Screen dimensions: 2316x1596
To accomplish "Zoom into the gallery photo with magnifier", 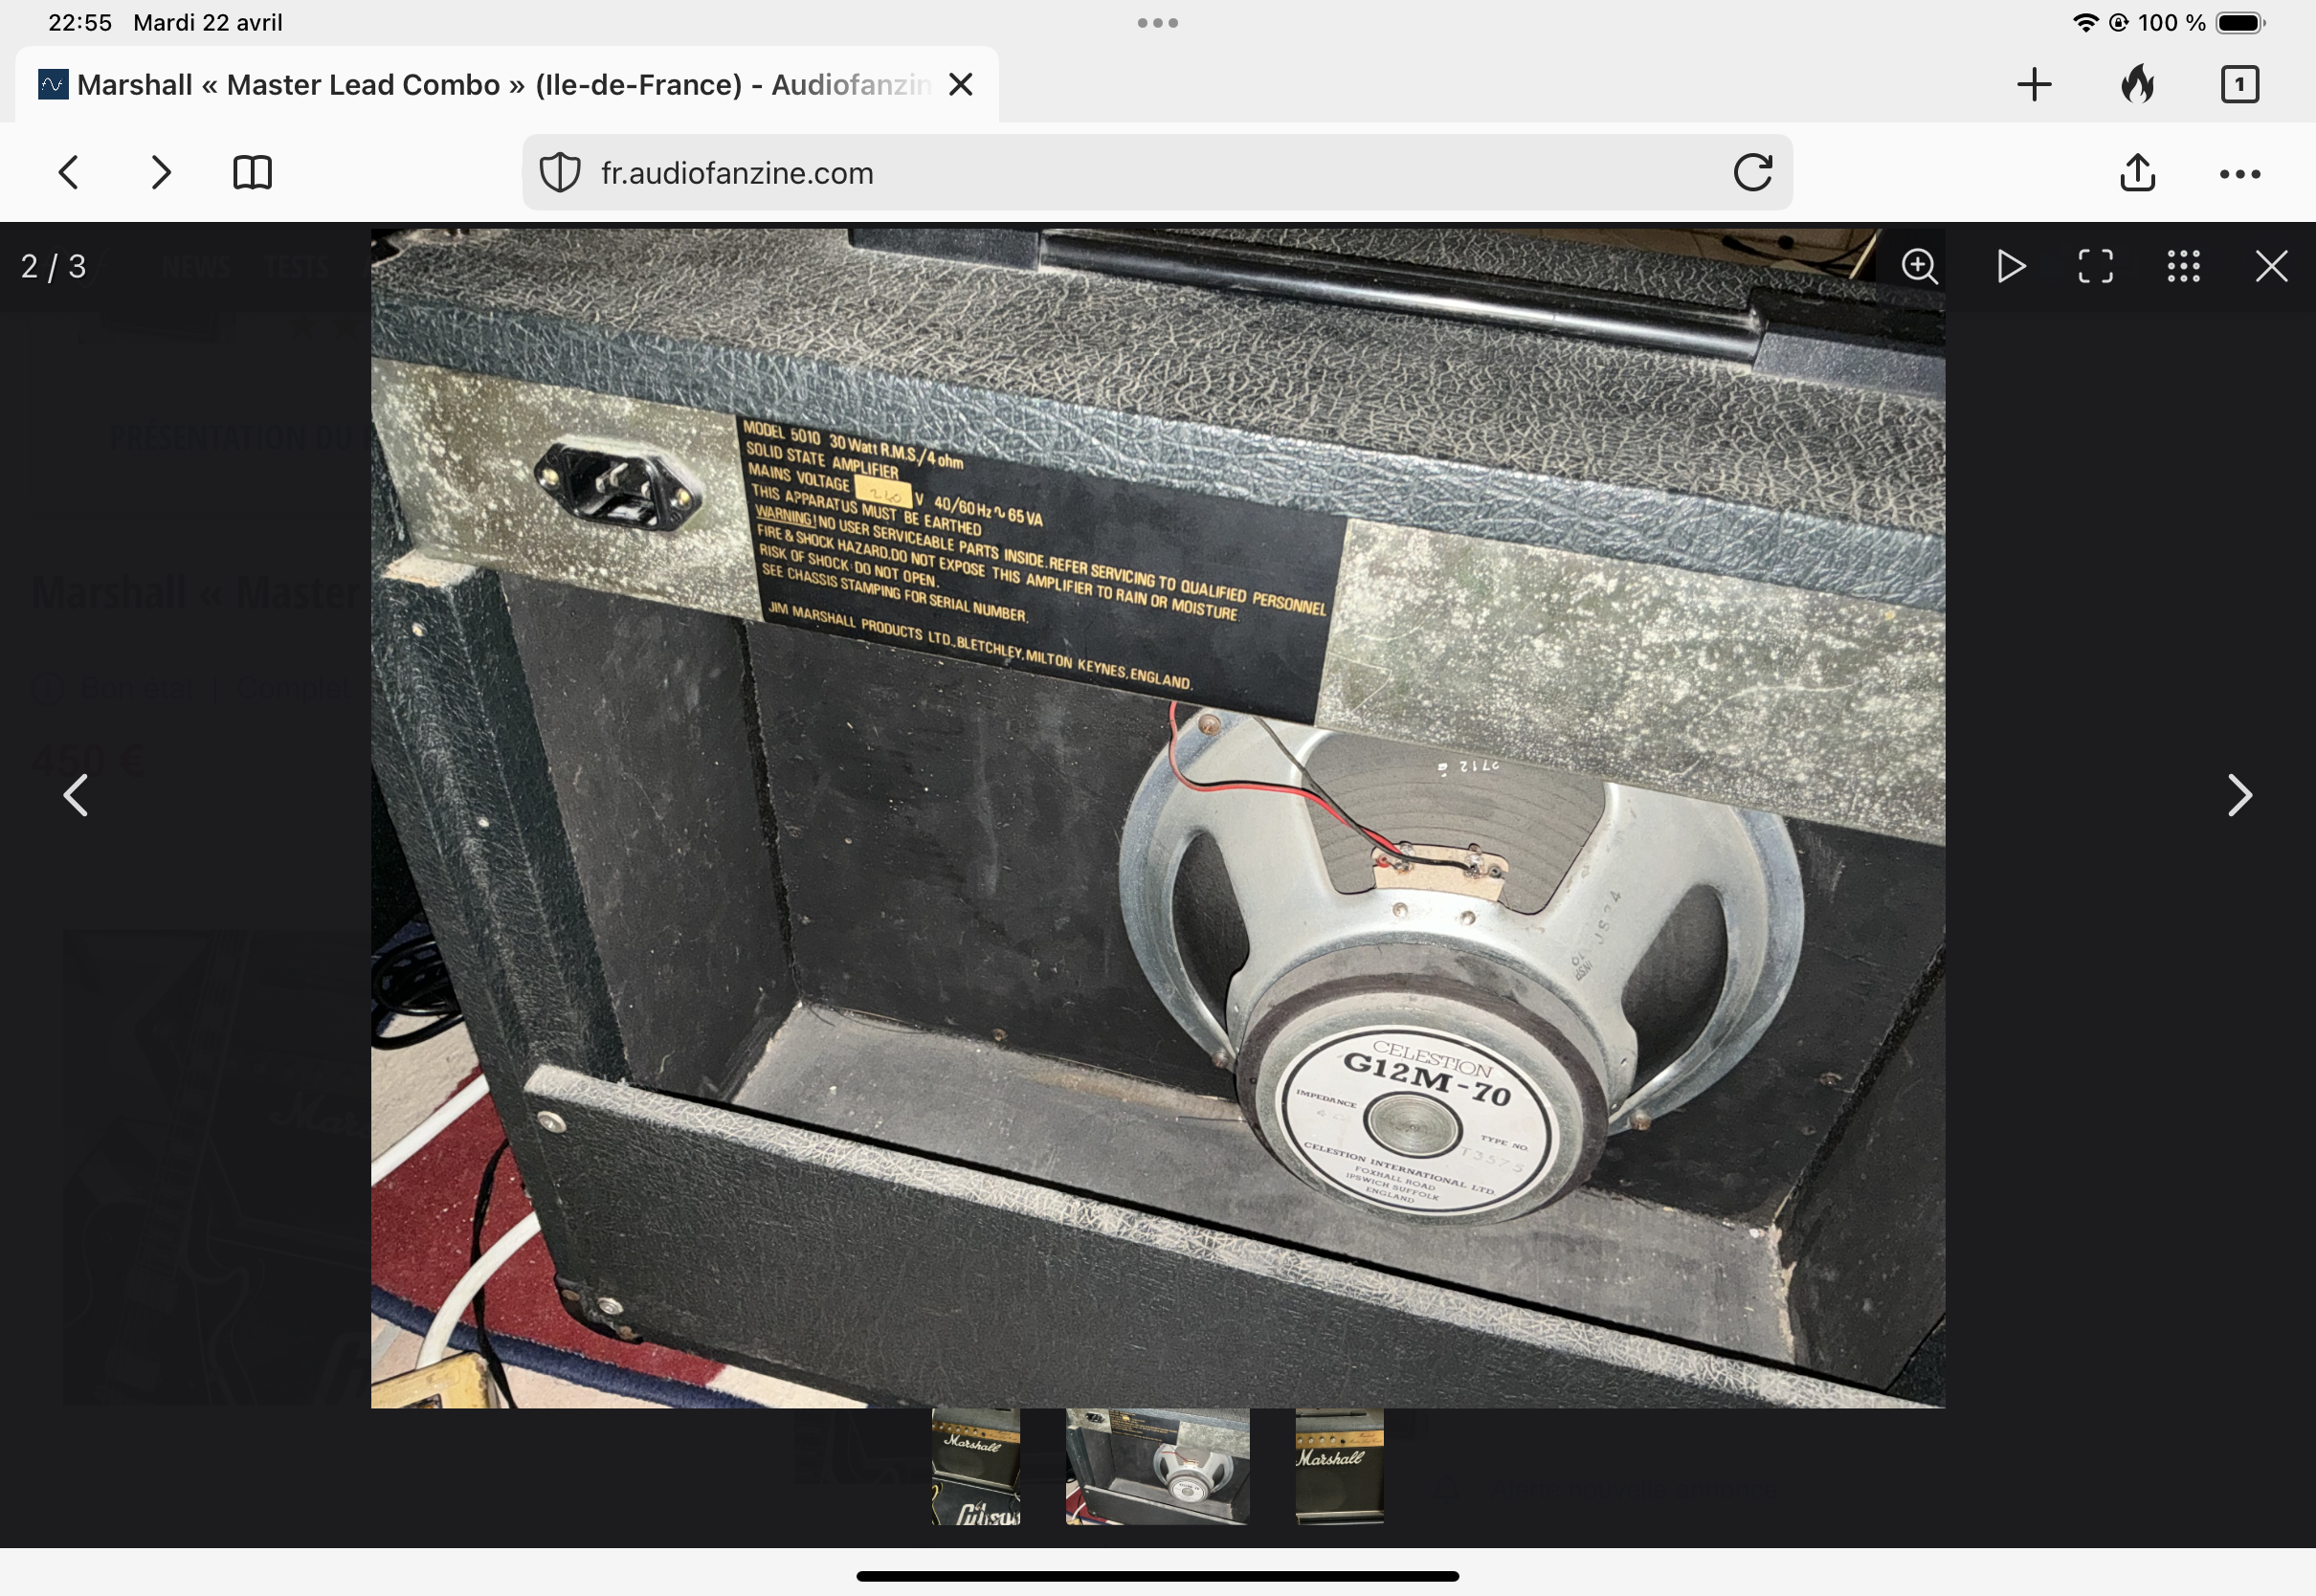I will [x=1919, y=267].
